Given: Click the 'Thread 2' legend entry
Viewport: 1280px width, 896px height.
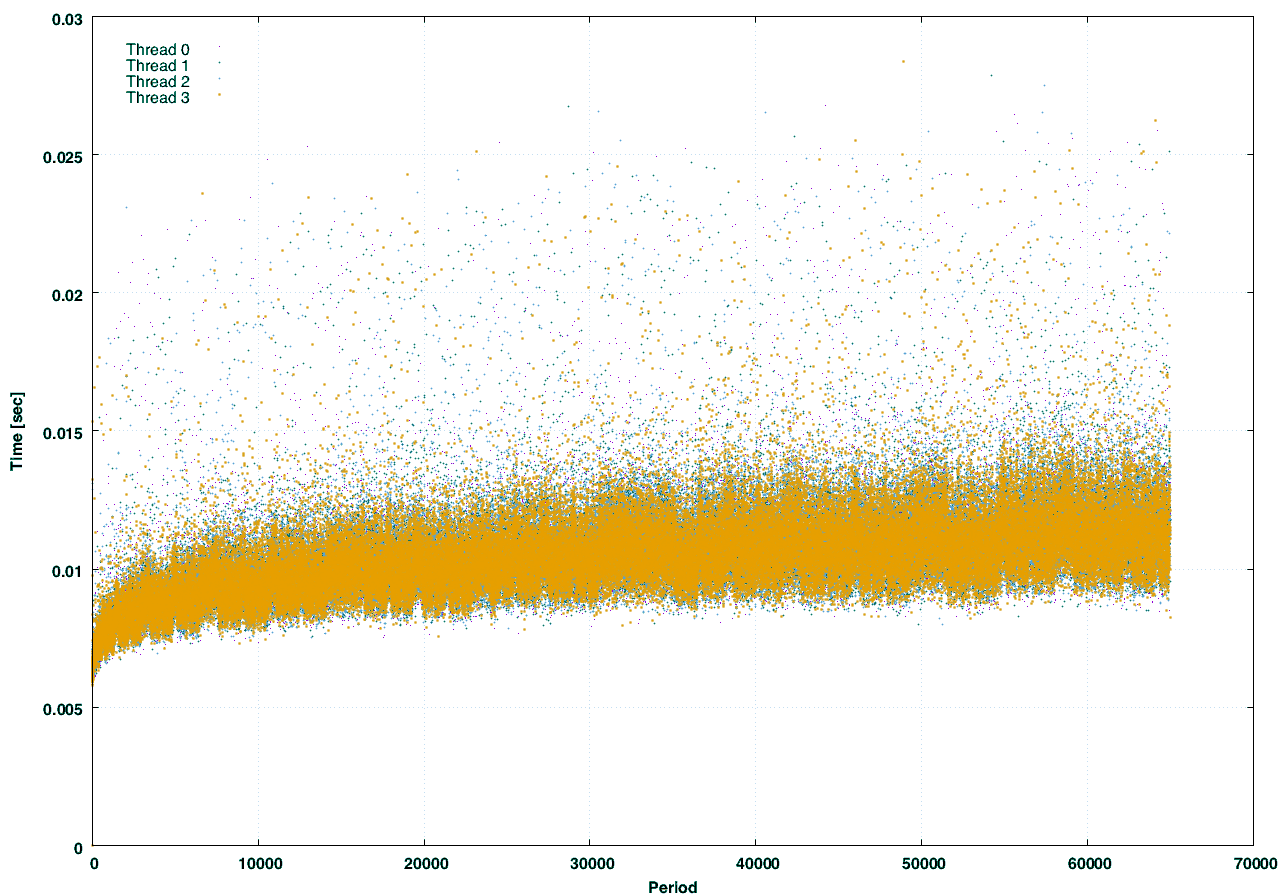Looking at the screenshot, I should 158,81.
